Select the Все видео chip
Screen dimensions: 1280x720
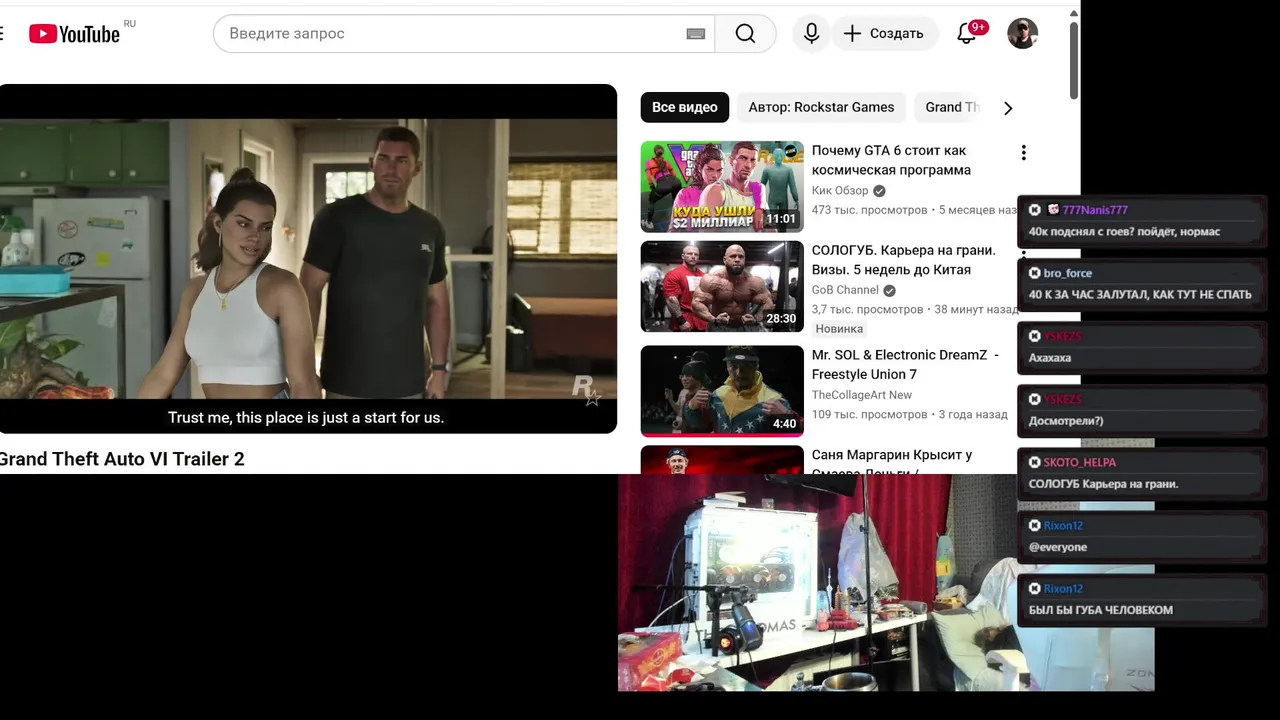pos(685,107)
